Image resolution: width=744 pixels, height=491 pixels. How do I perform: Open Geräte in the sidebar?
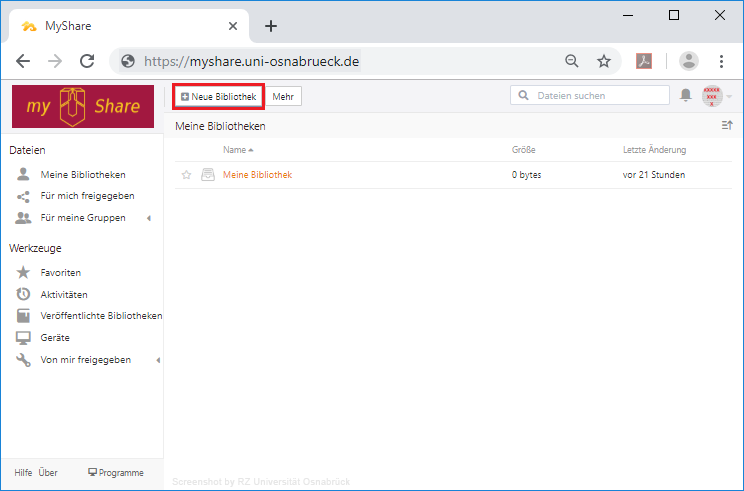[55, 338]
